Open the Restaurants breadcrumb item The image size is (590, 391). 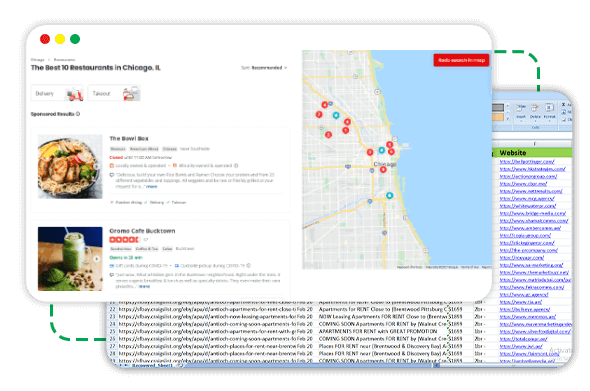pos(64,59)
